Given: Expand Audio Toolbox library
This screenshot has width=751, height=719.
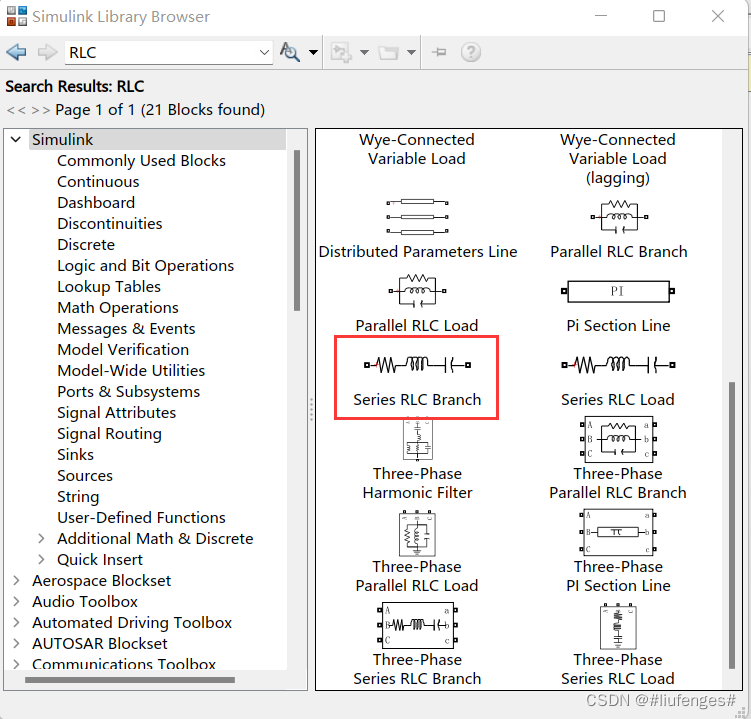Looking at the screenshot, I should [x=16, y=602].
